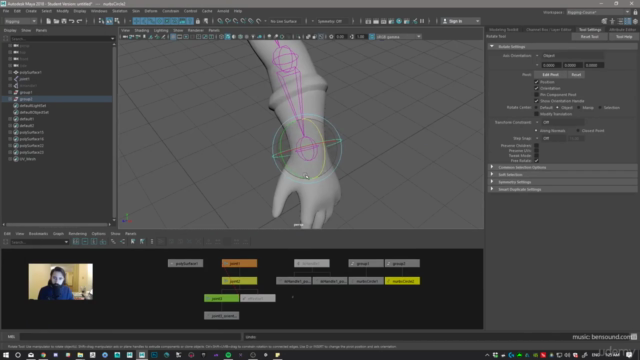Toggle the Attribute Editor sidebar icon at top right
Image resolution: width=640 pixels, height=360 pixels.
(x=620, y=21)
